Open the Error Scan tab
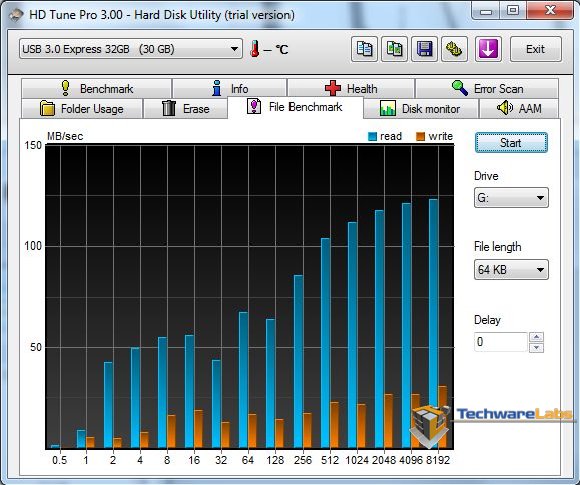The width and height of the screenshot is (580, 485). click(x=487, y=89)
